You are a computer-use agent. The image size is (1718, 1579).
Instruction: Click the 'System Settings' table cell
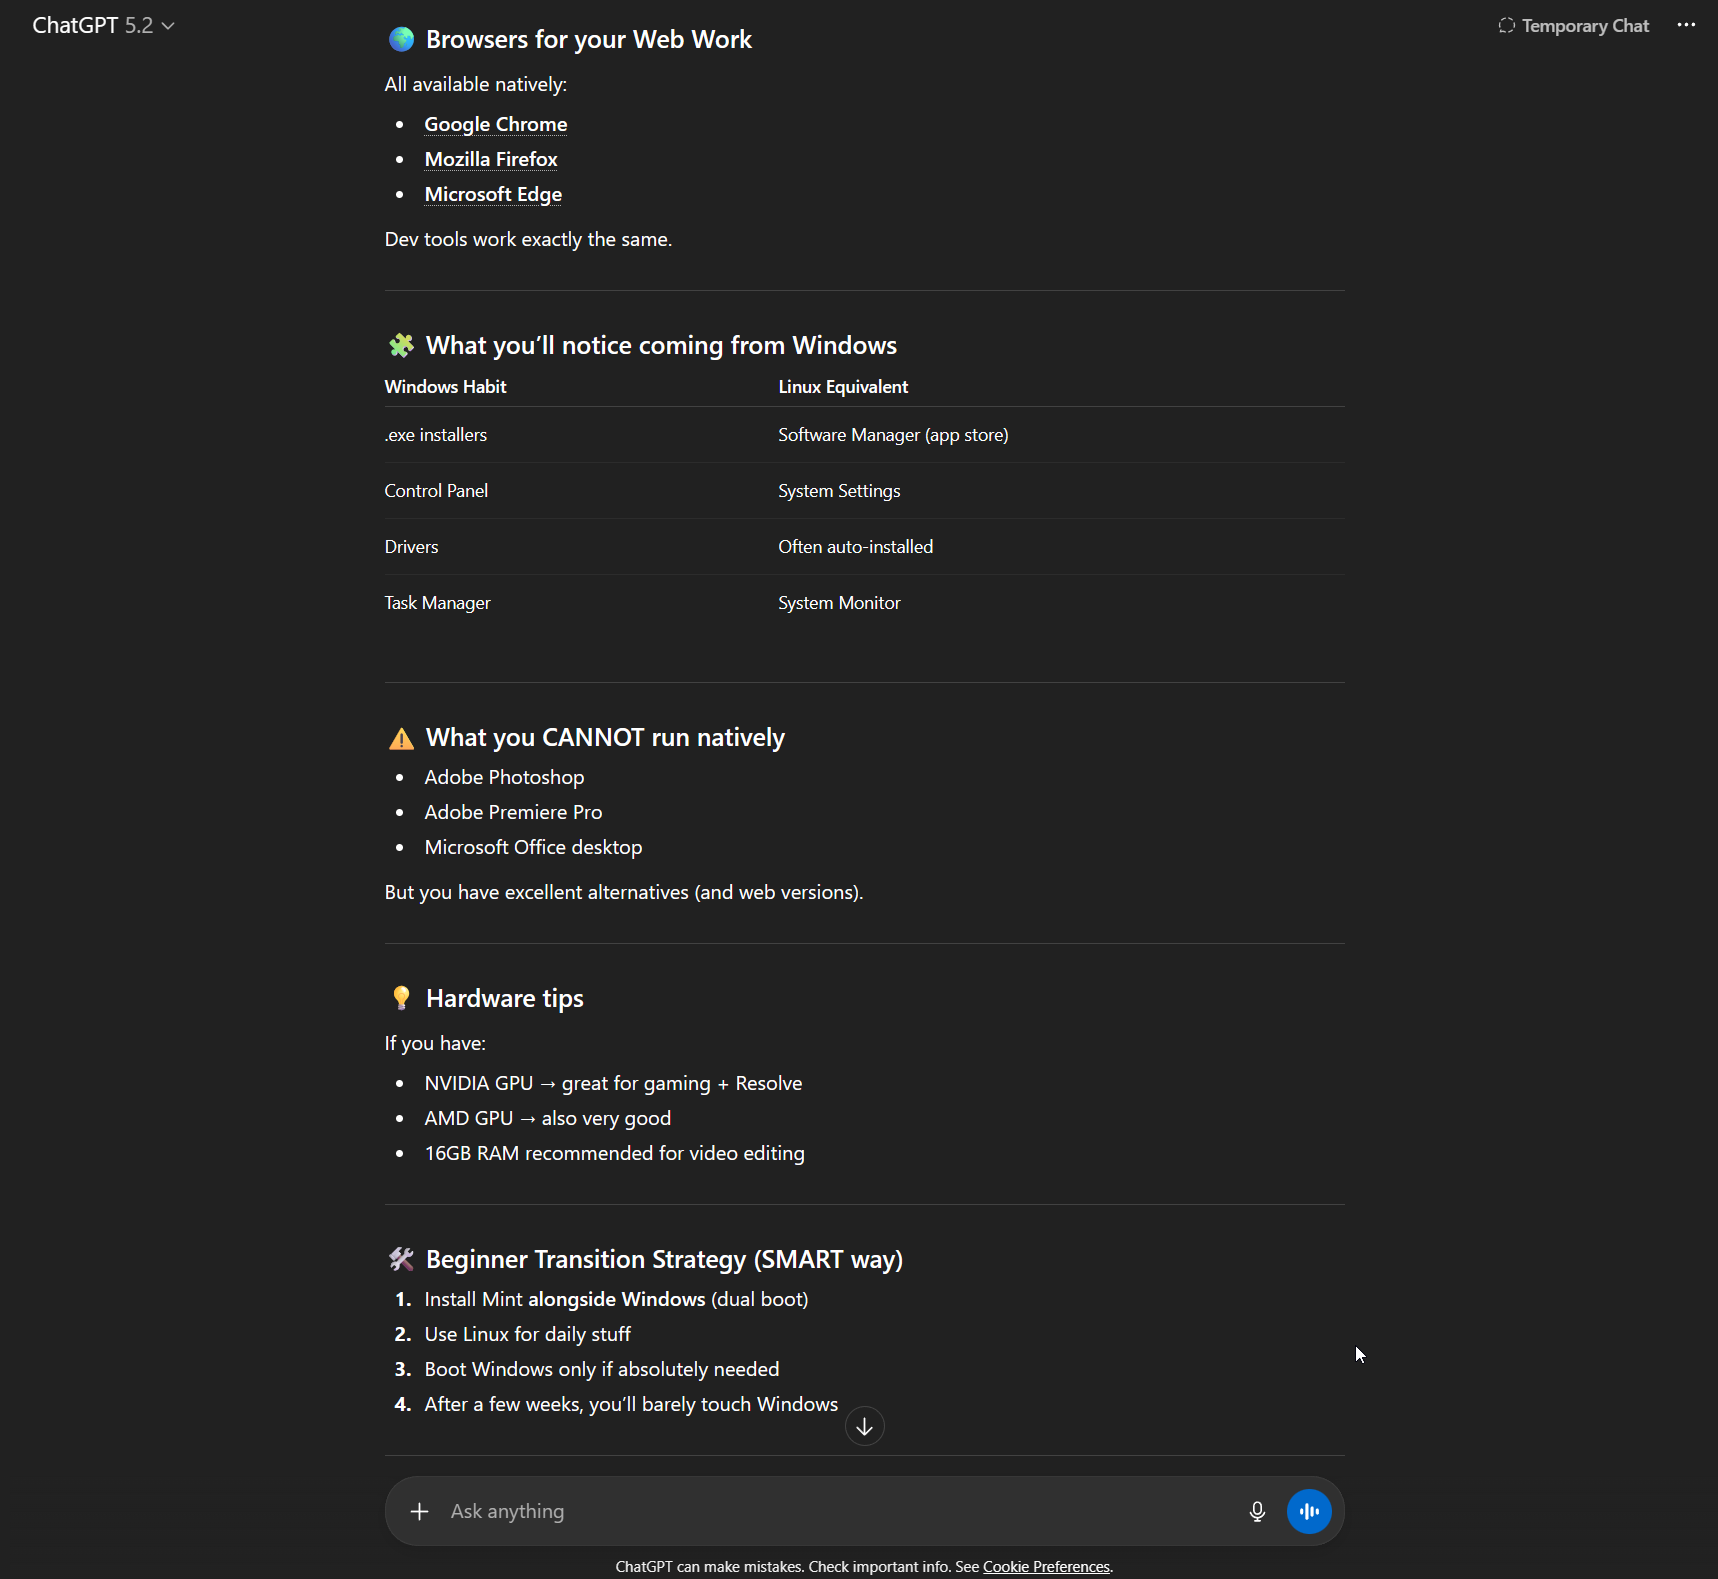point(839,491)
